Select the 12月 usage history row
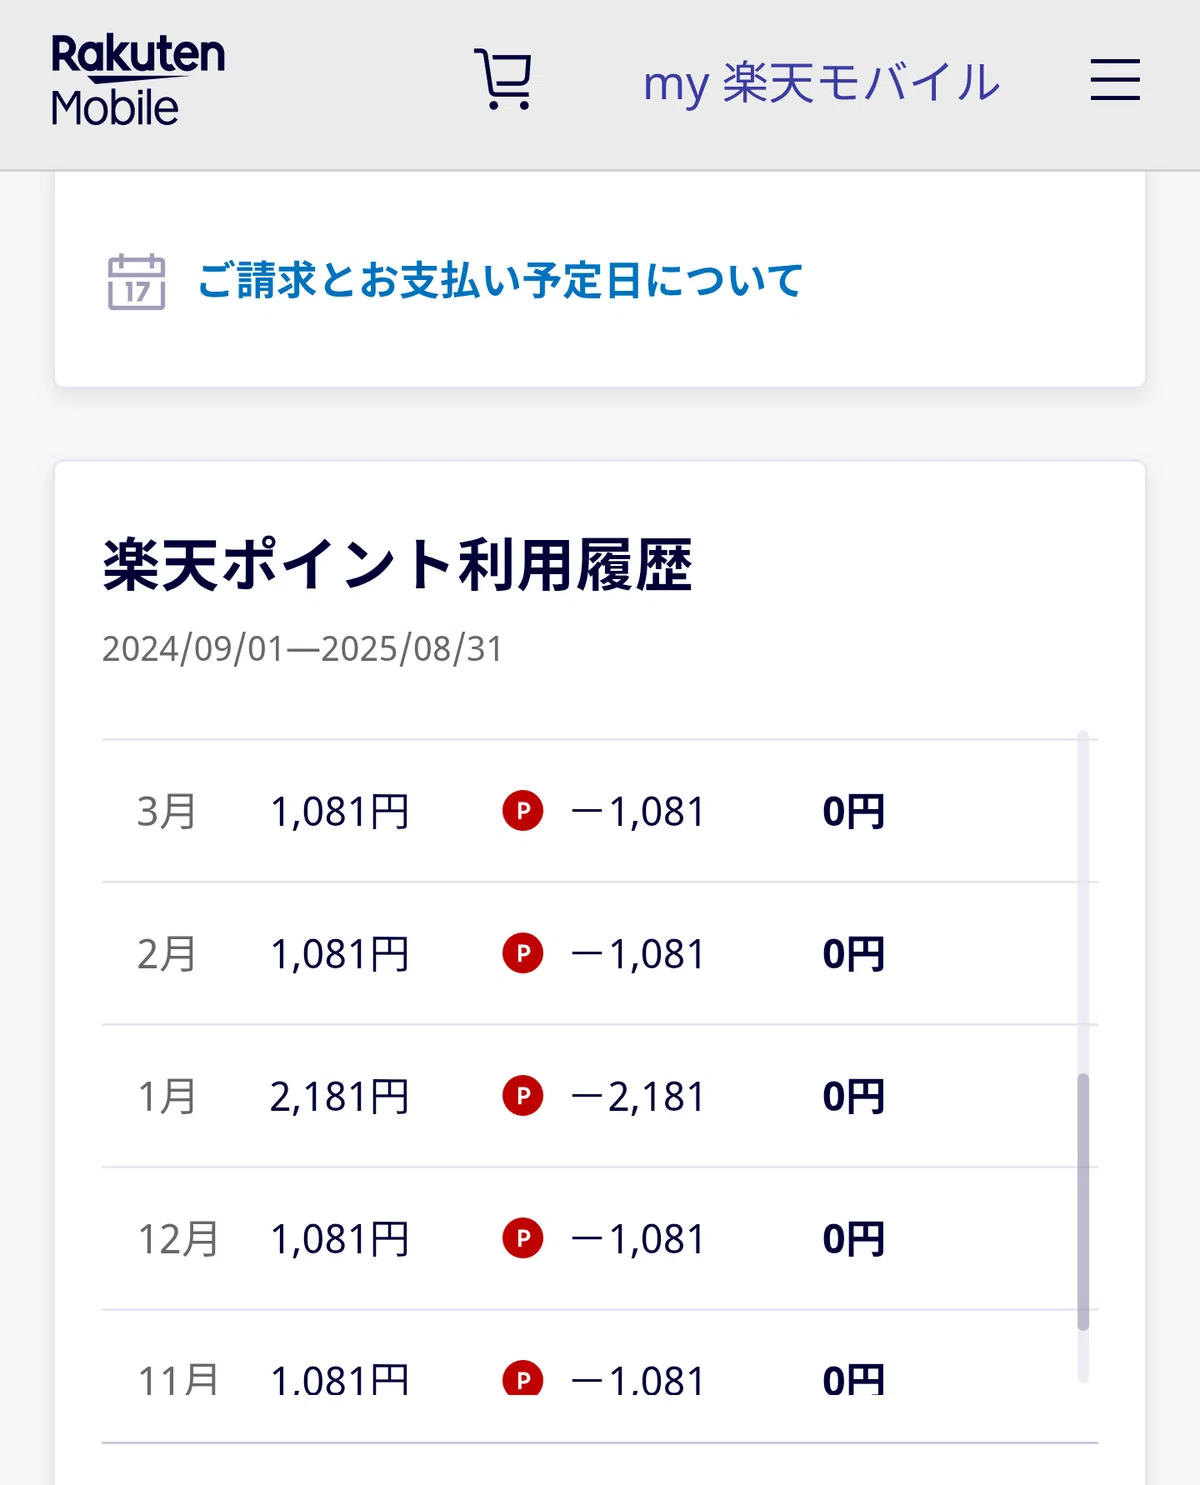The height and width of the screenshot is (1485, 1200). (590, 1239)
